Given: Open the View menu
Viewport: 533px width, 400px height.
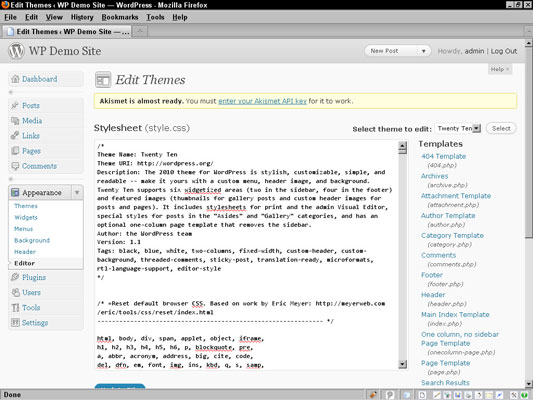Looking at the screenshot, I should click(x=54, y=17).
